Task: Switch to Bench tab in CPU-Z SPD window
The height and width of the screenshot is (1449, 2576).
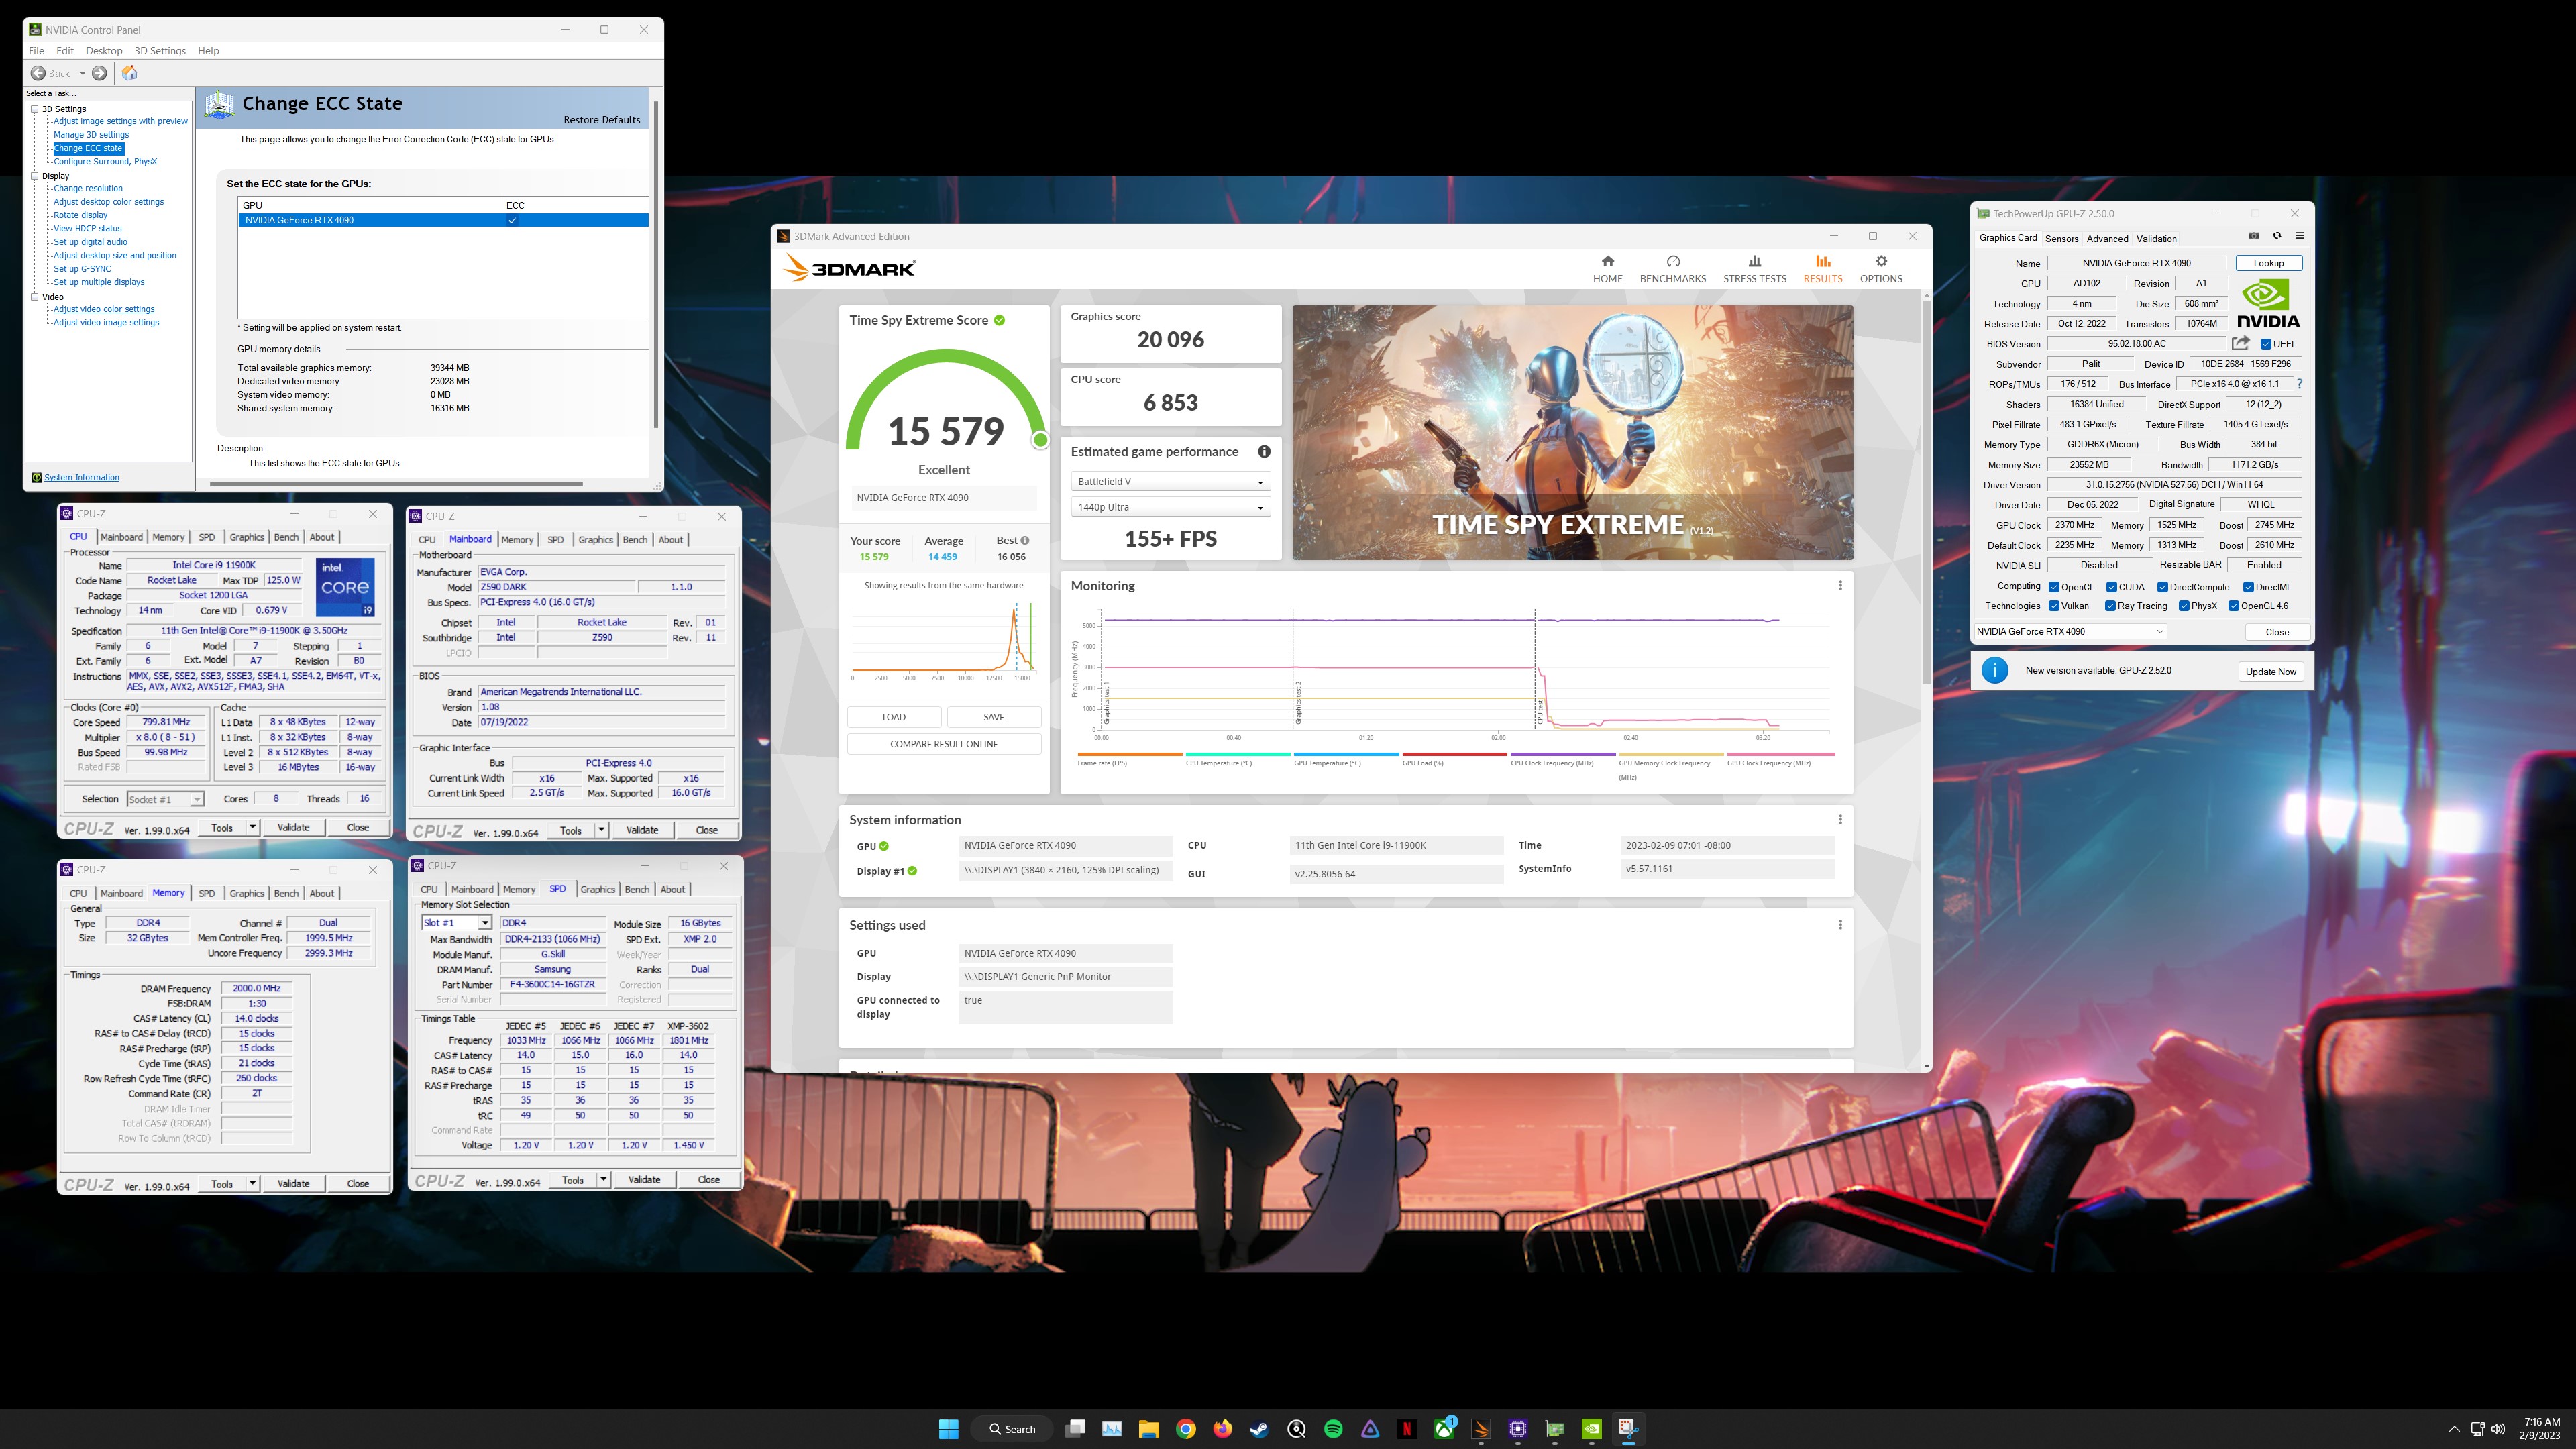Action: tap(637, 889)
